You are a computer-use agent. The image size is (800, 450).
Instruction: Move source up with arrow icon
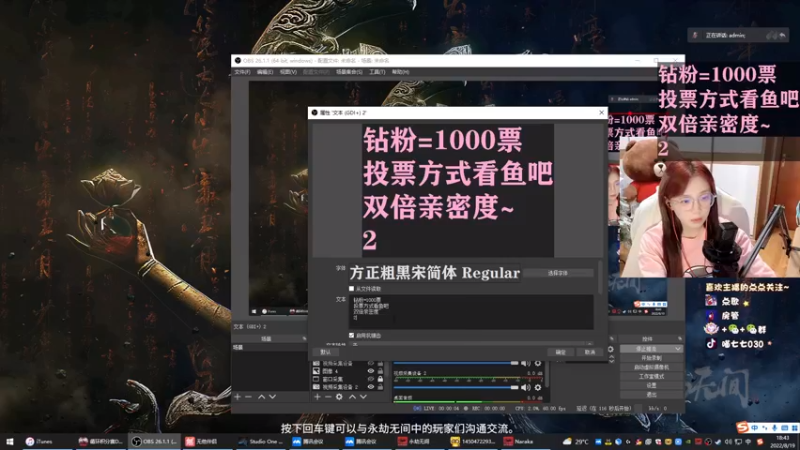point(352,396)
